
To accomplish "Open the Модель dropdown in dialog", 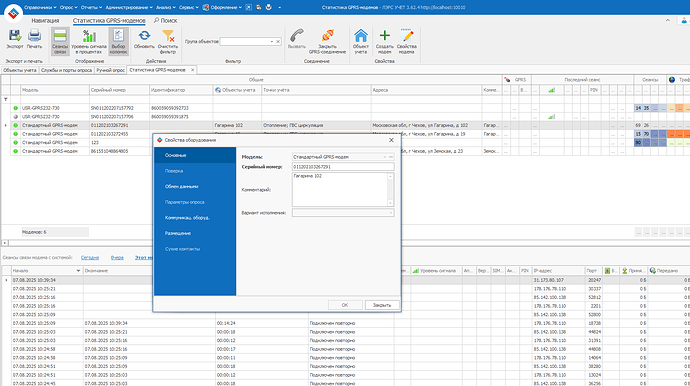I will pyautogui.click(x=385, y=157).
